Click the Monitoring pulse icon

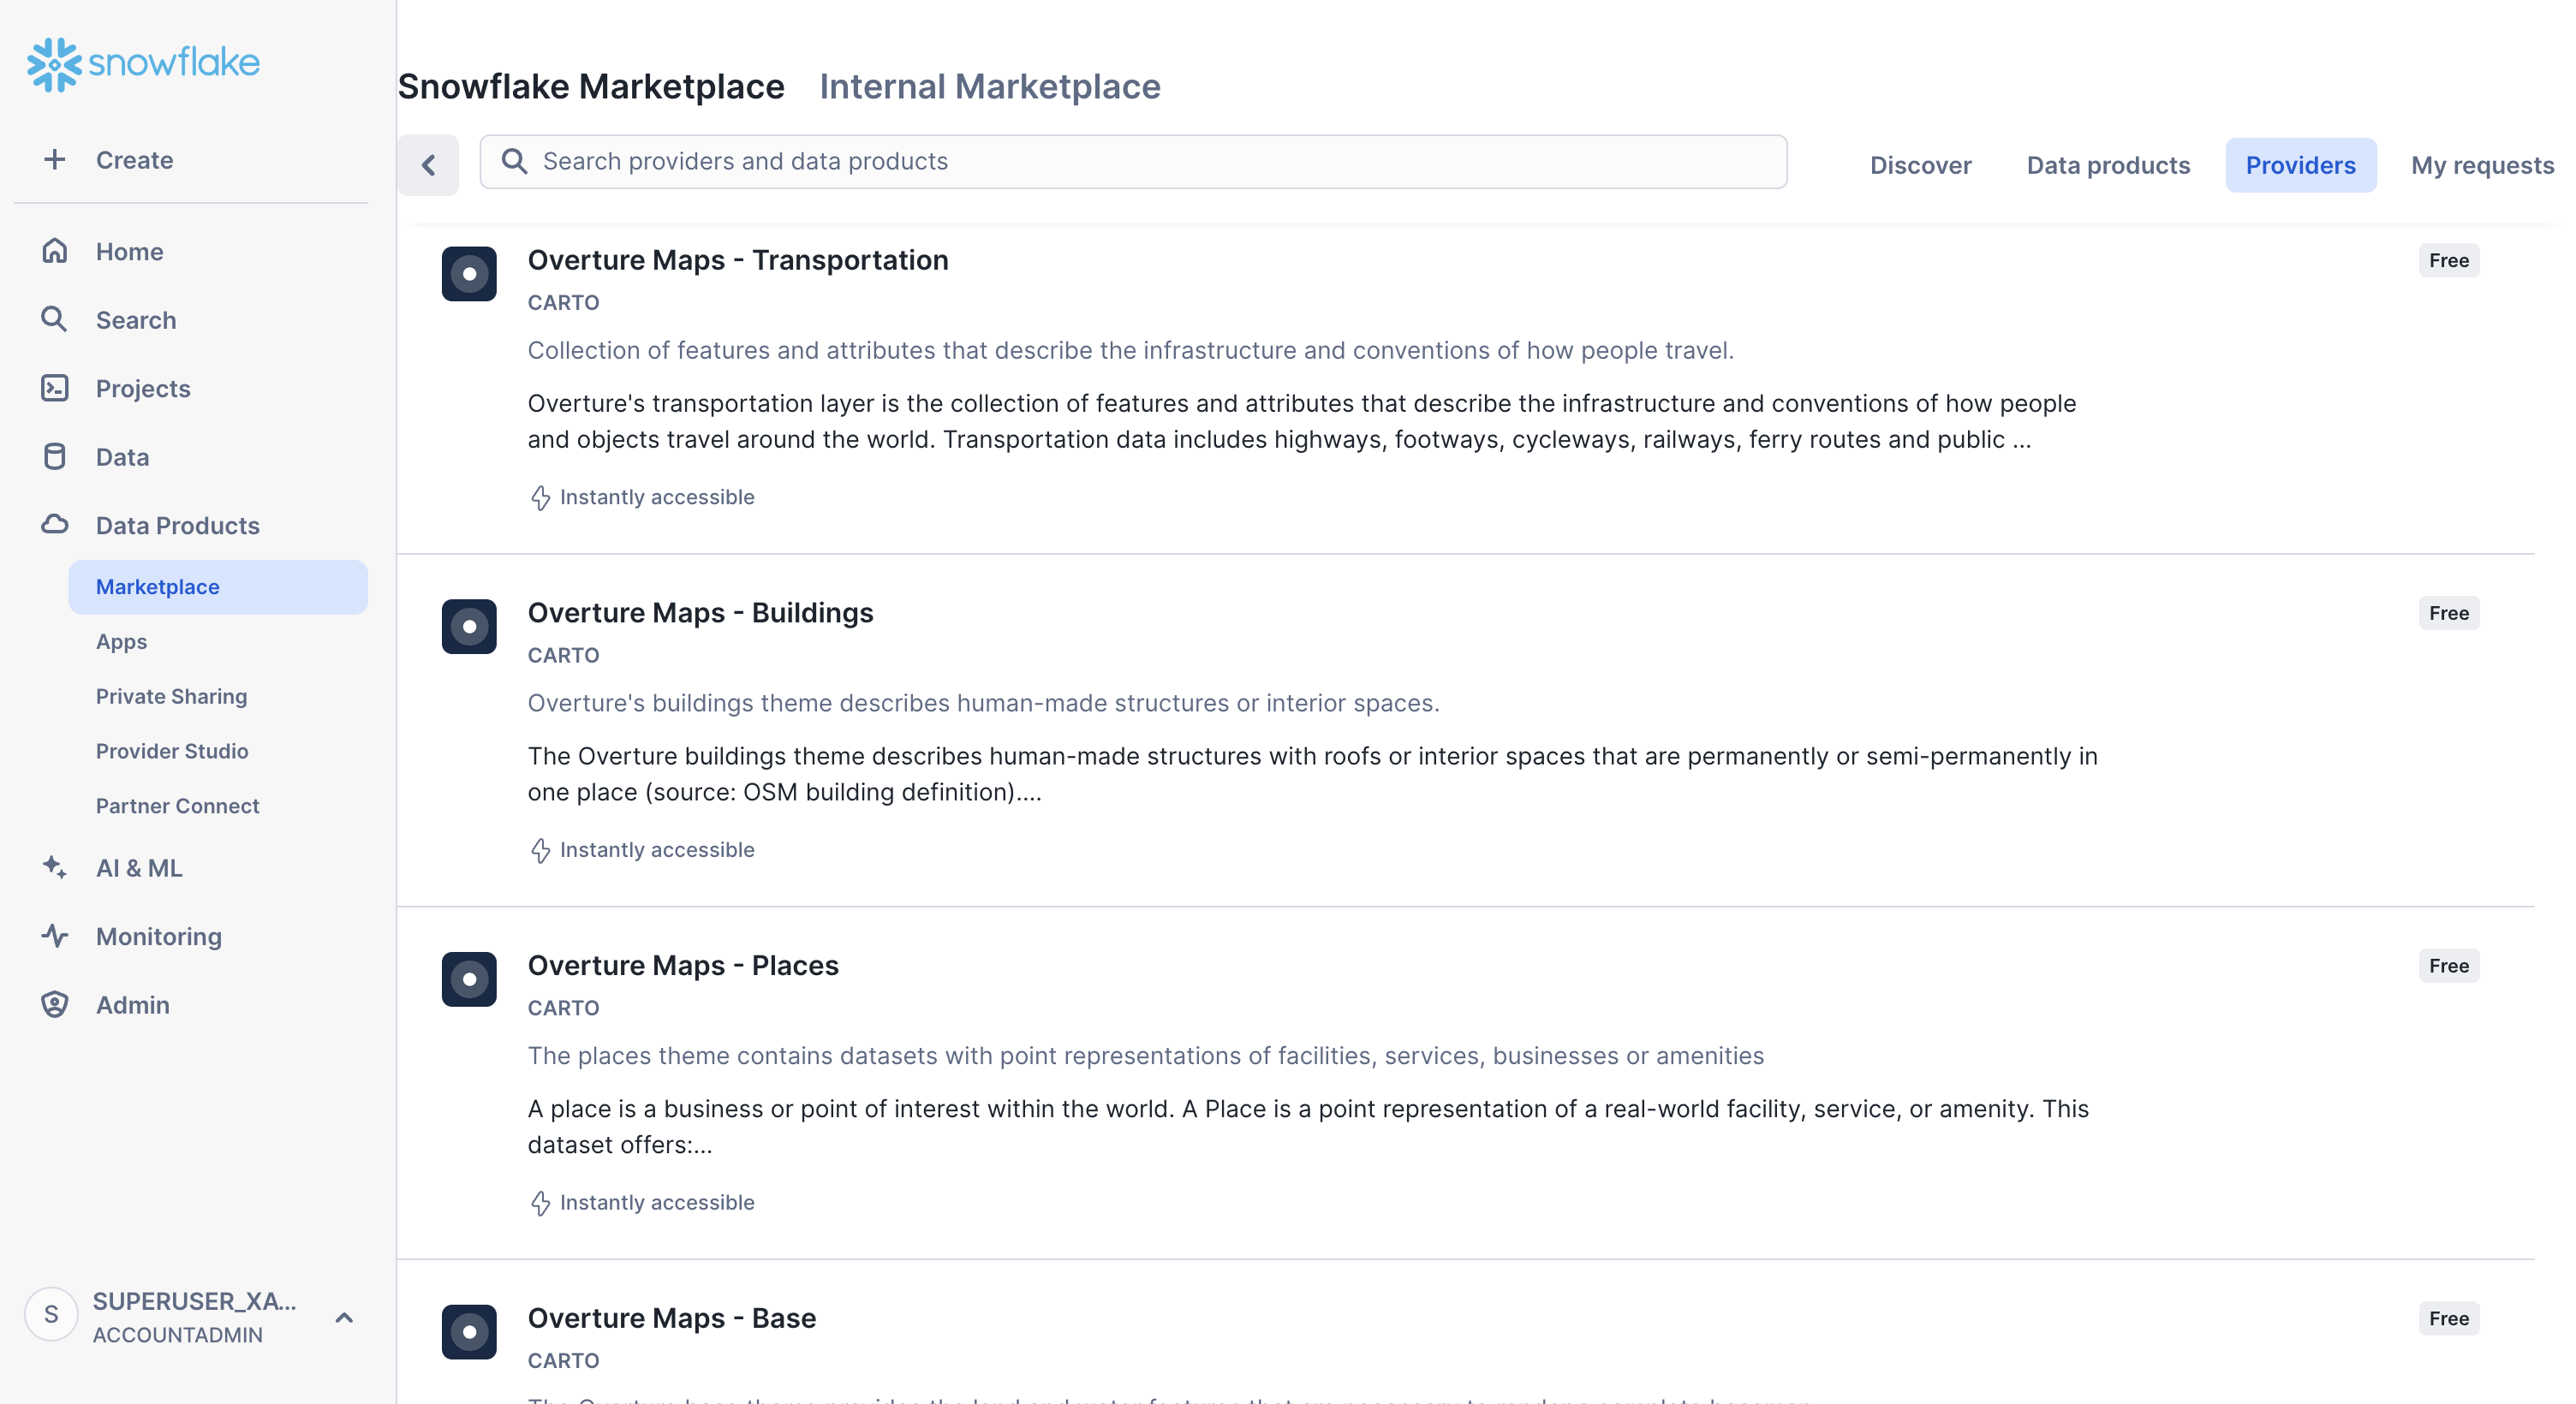[x=55, y=935]
